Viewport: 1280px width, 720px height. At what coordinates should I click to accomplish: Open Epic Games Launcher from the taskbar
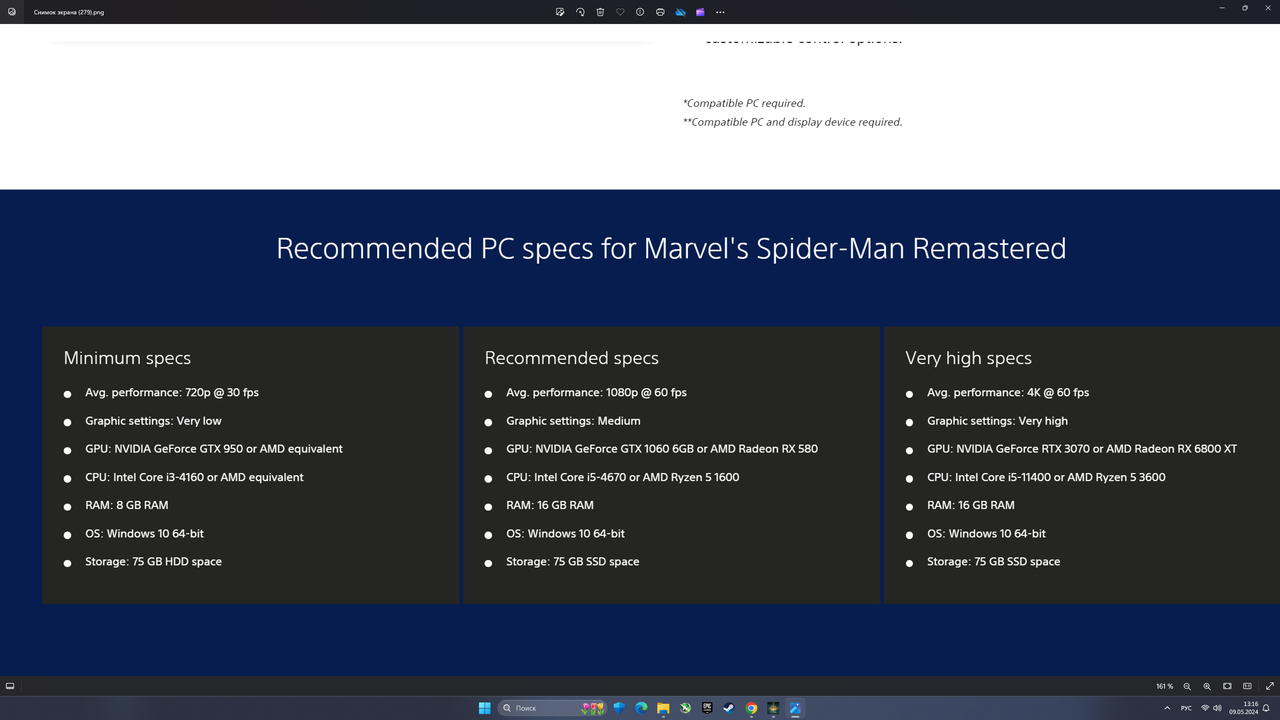[707, 708]
